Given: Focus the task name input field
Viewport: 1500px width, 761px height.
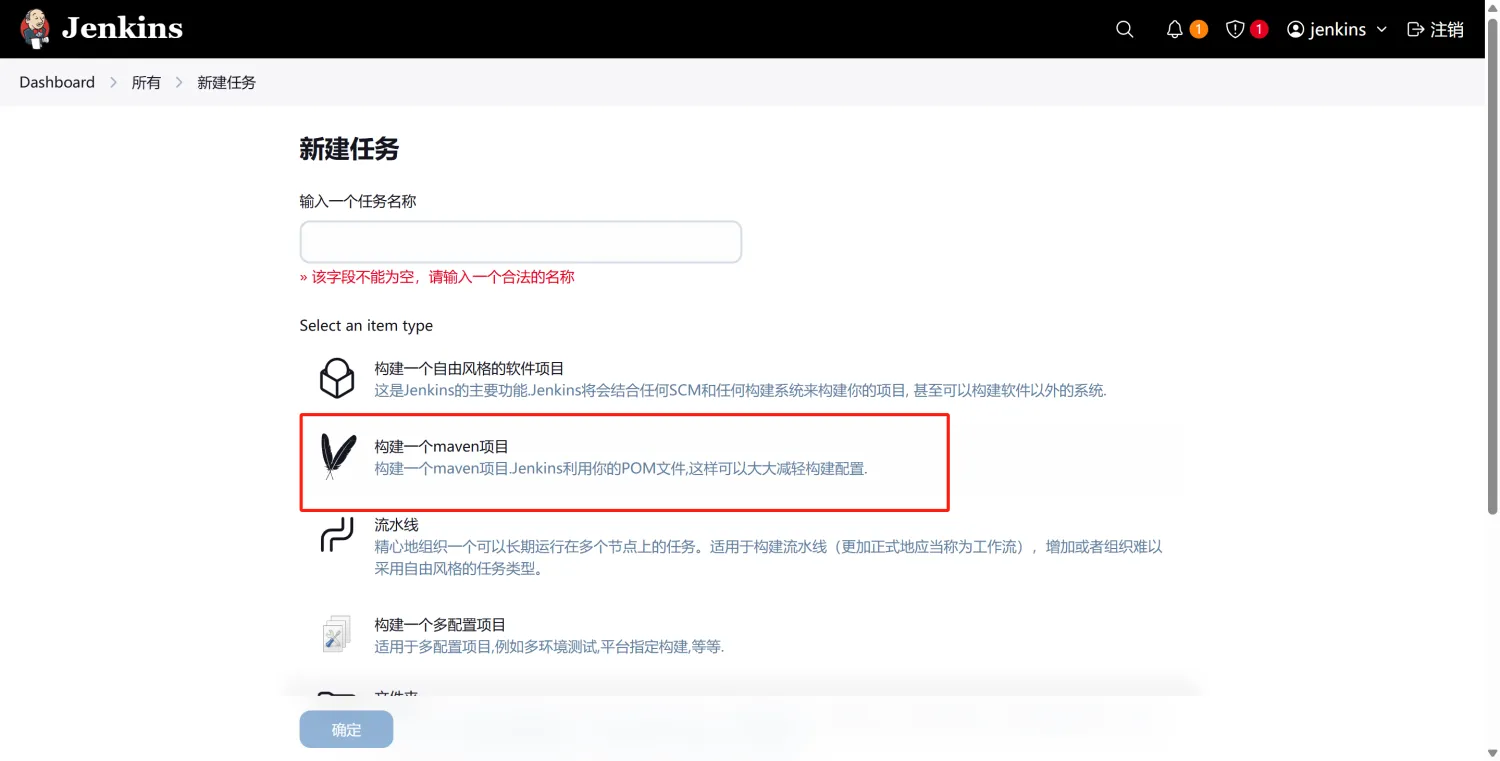Looking at the screenshot, I should pyautogui.click(x=520, y=242).
